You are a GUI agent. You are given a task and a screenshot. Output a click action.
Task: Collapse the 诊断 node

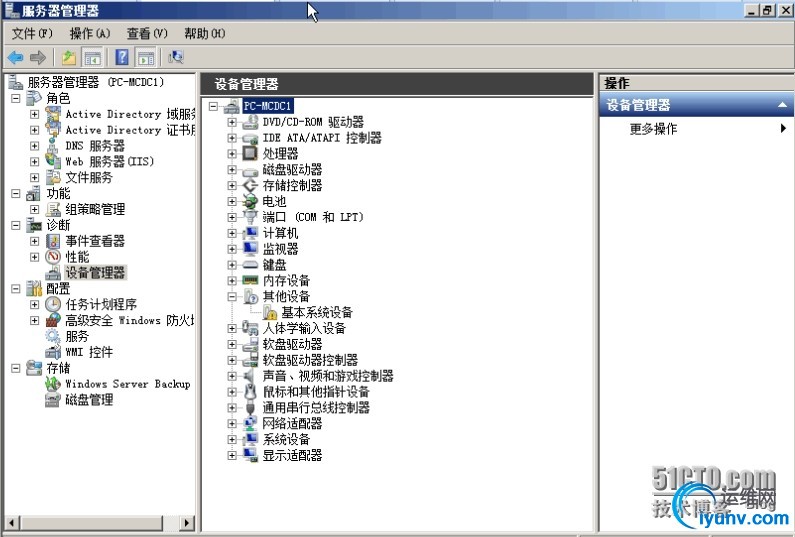click(16, 225)
